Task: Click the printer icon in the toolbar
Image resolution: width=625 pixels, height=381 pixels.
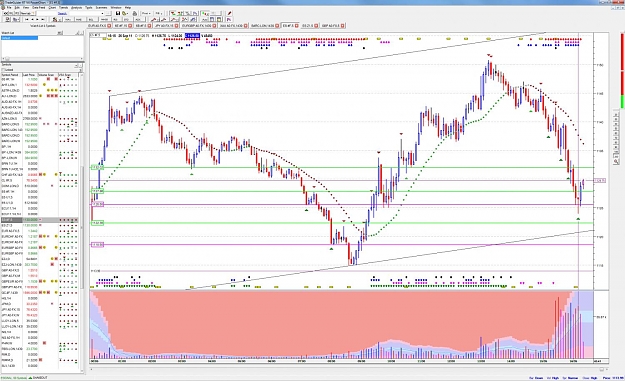Action: pyautogui.click(x=135, y=14)
